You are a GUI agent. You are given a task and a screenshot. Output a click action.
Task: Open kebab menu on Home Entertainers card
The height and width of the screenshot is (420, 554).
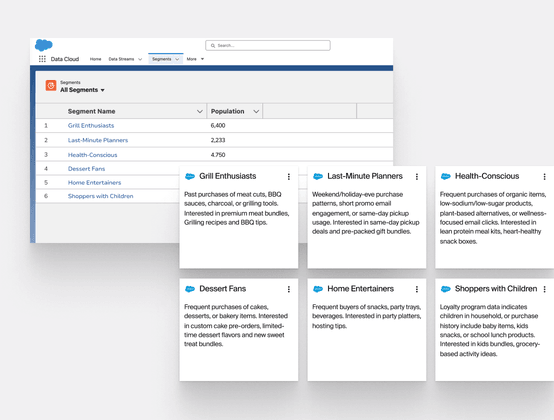point(417,289)
